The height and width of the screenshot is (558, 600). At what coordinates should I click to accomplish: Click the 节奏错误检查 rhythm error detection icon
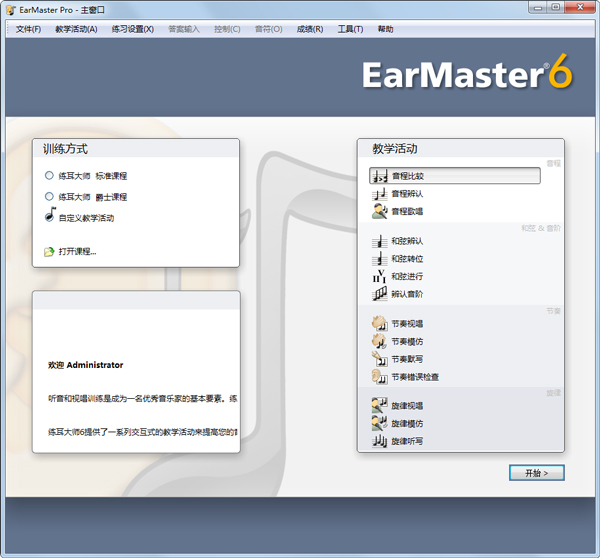pyautogui.click(x=380, y=377)
